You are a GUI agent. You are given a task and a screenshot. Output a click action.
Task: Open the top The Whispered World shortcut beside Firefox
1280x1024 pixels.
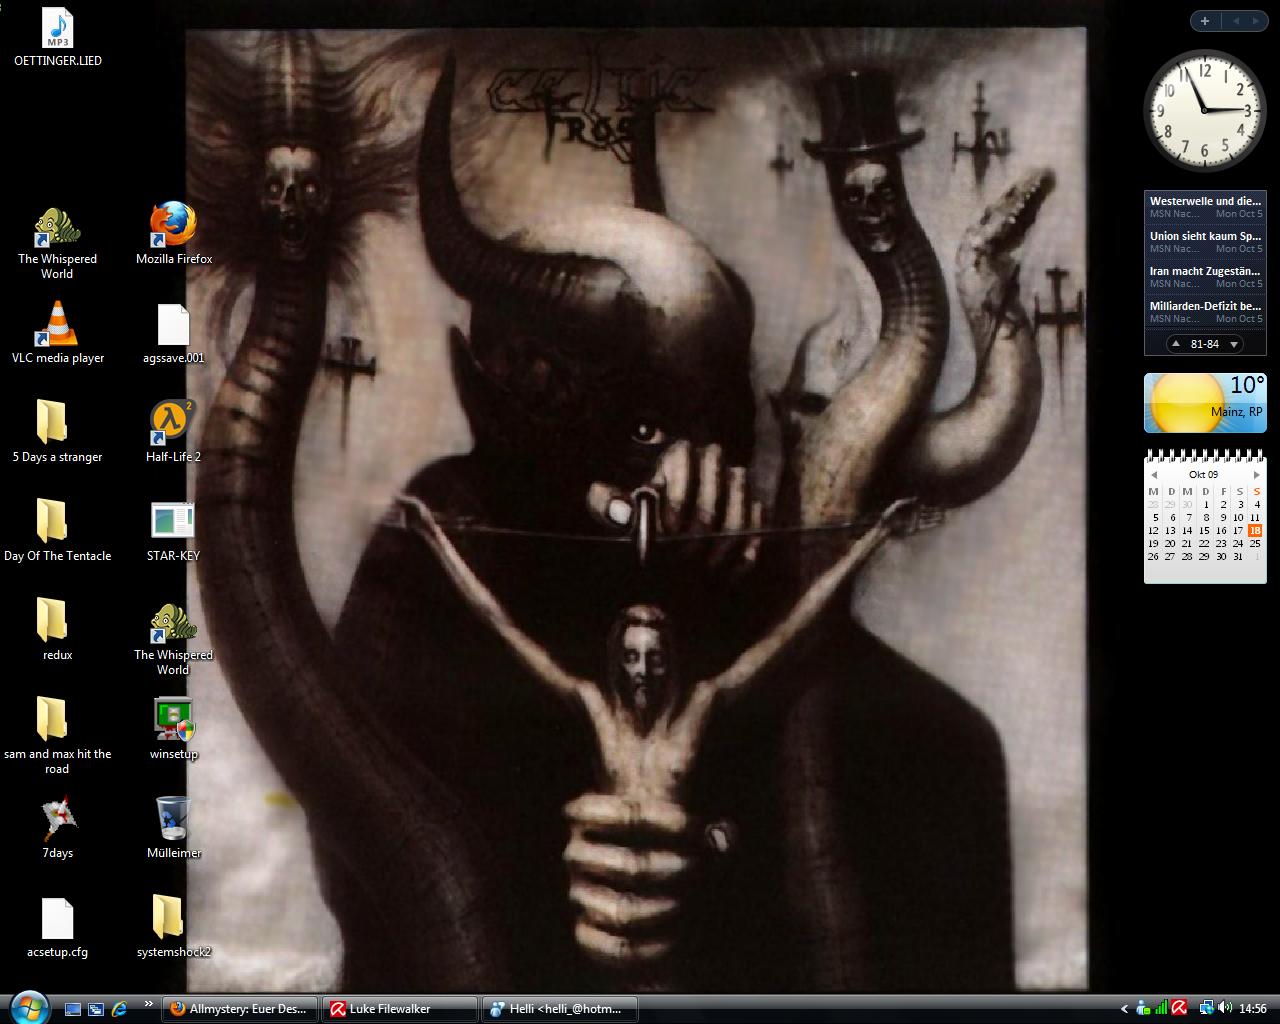[x=57, y=226]
